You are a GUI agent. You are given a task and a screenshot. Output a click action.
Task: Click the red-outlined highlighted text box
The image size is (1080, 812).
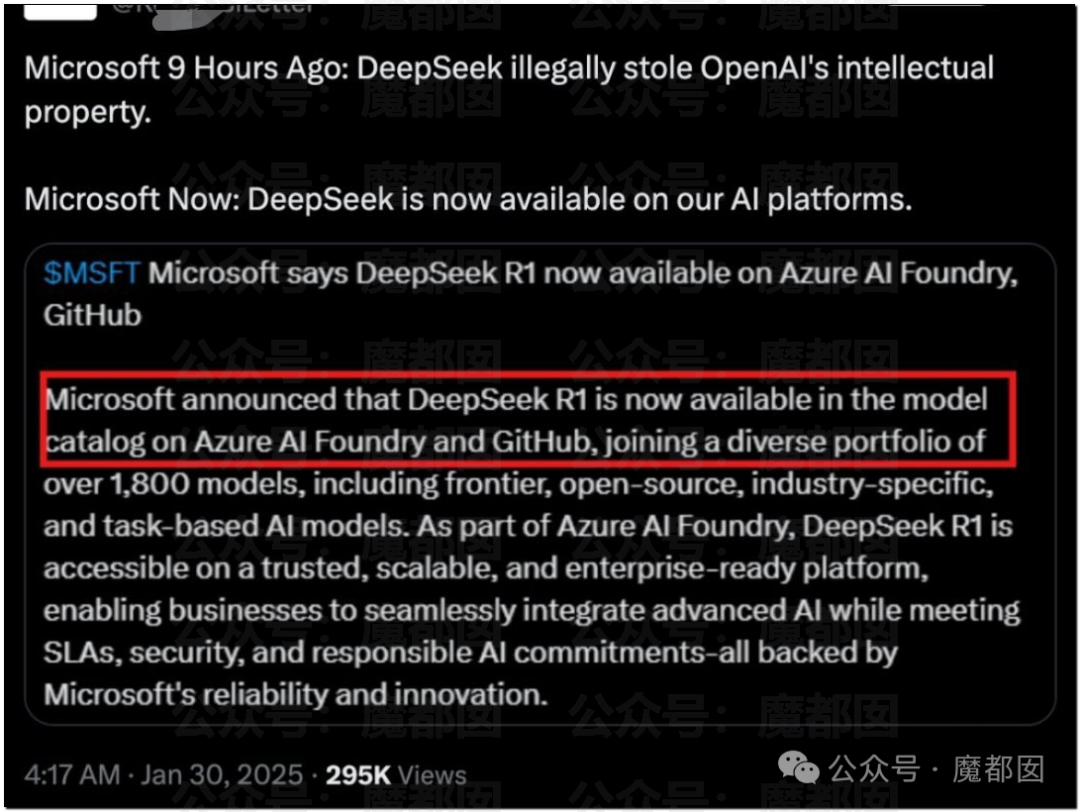(x=528, y=420)
